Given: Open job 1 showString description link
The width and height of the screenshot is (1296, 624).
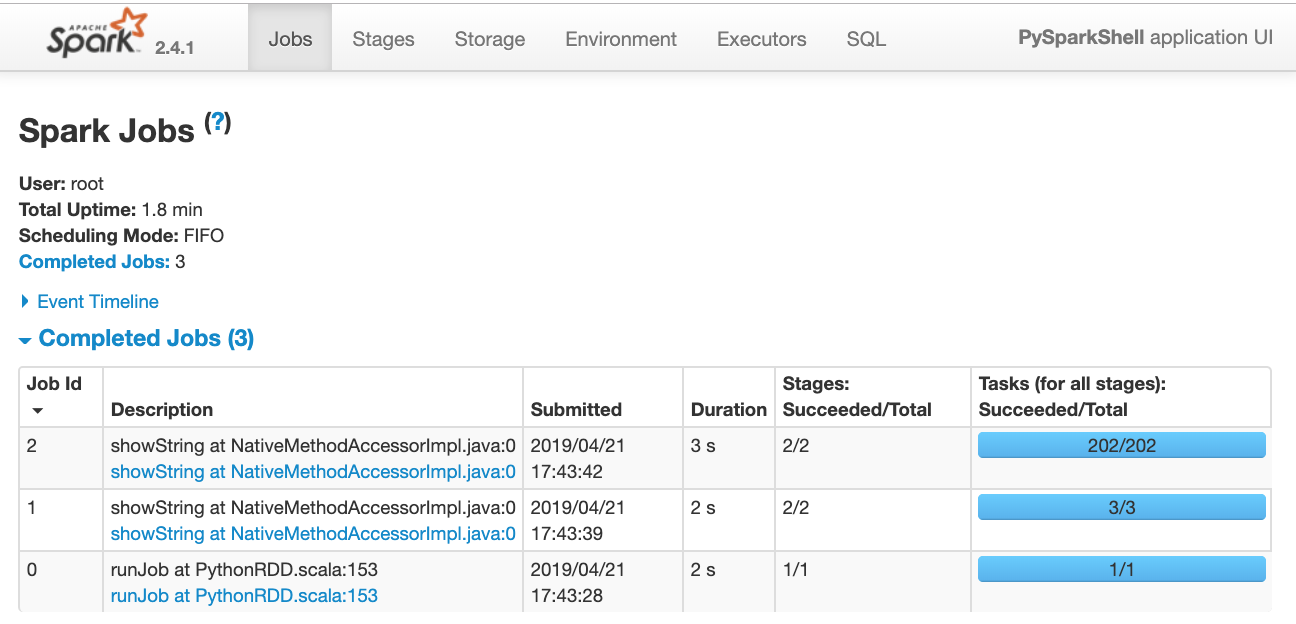Looking at the screenshot, I should [313, 534].
